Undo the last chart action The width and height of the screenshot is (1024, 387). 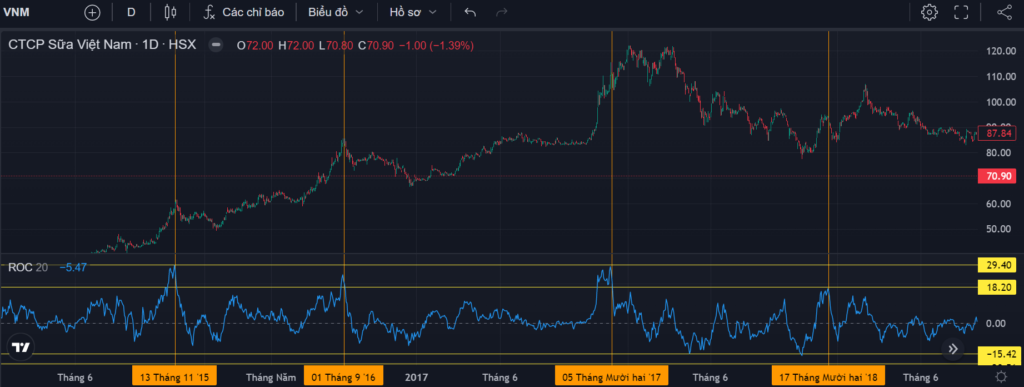470,12
